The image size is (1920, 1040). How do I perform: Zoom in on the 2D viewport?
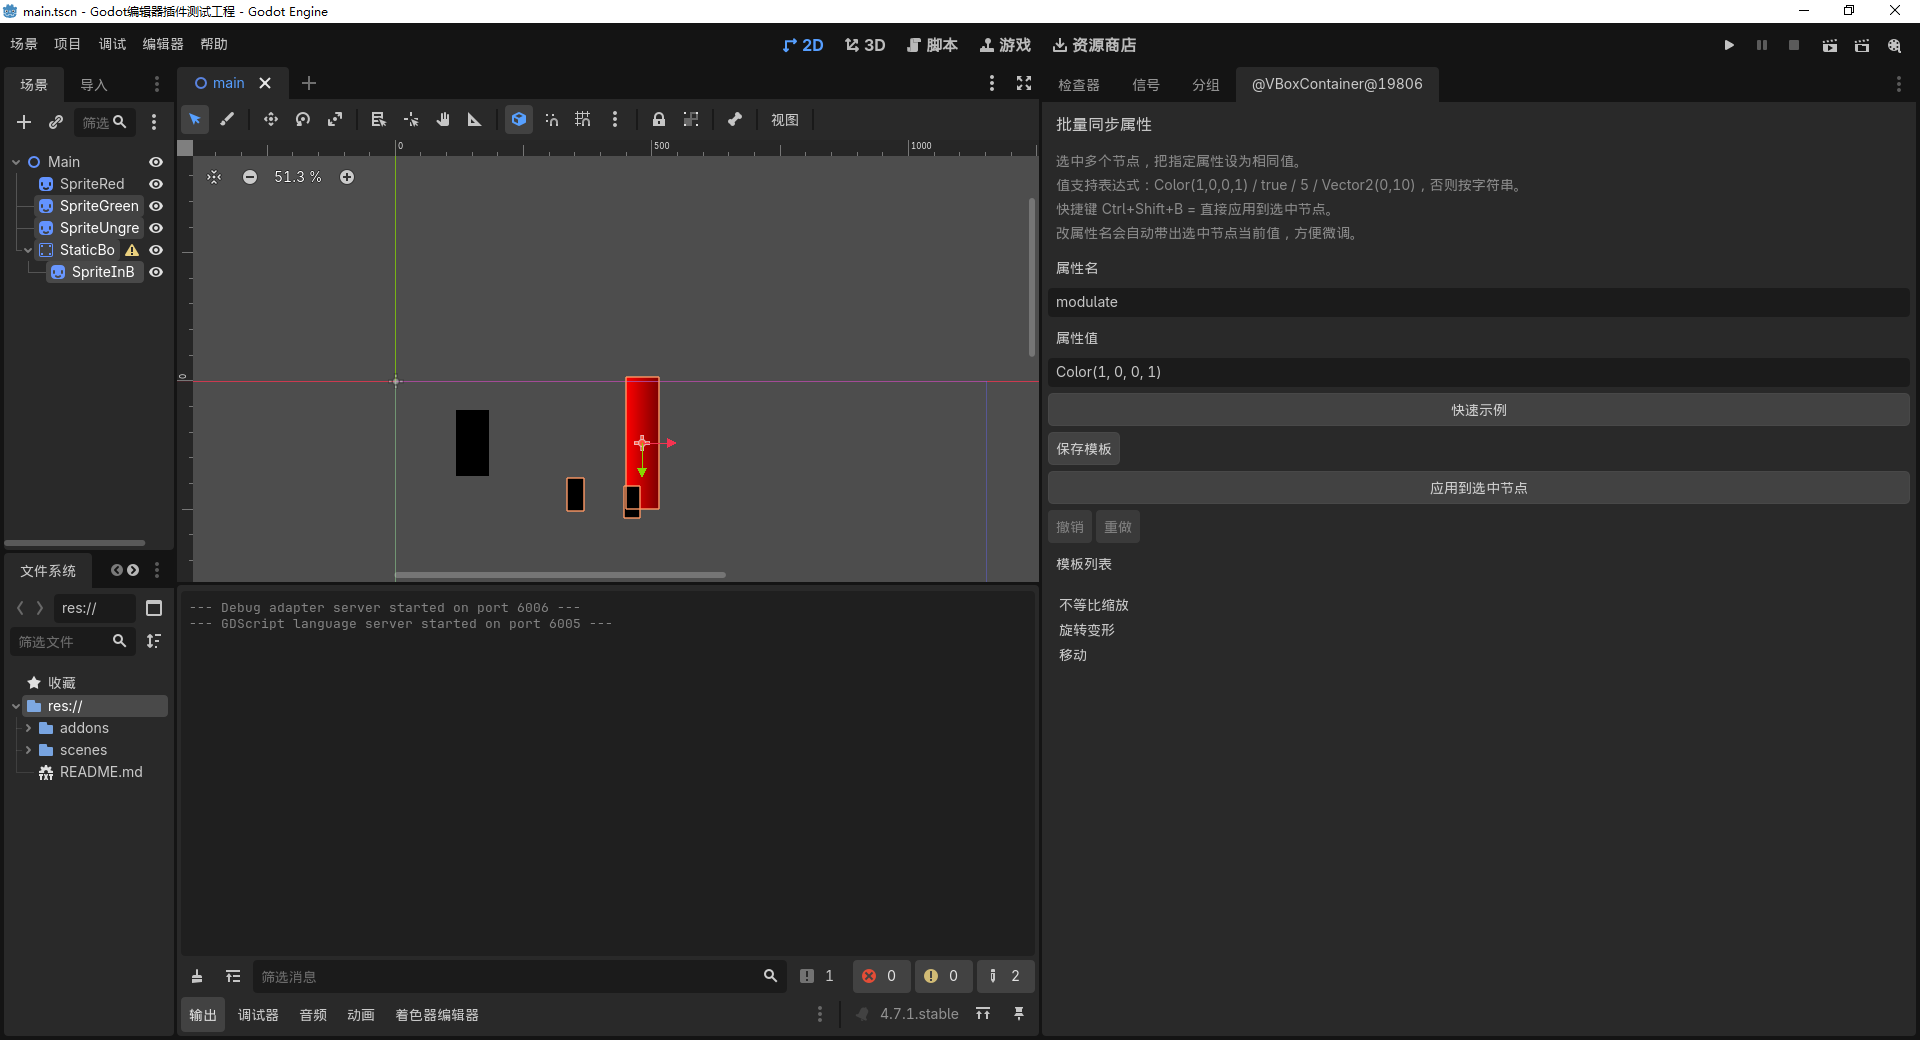[347, 177]
